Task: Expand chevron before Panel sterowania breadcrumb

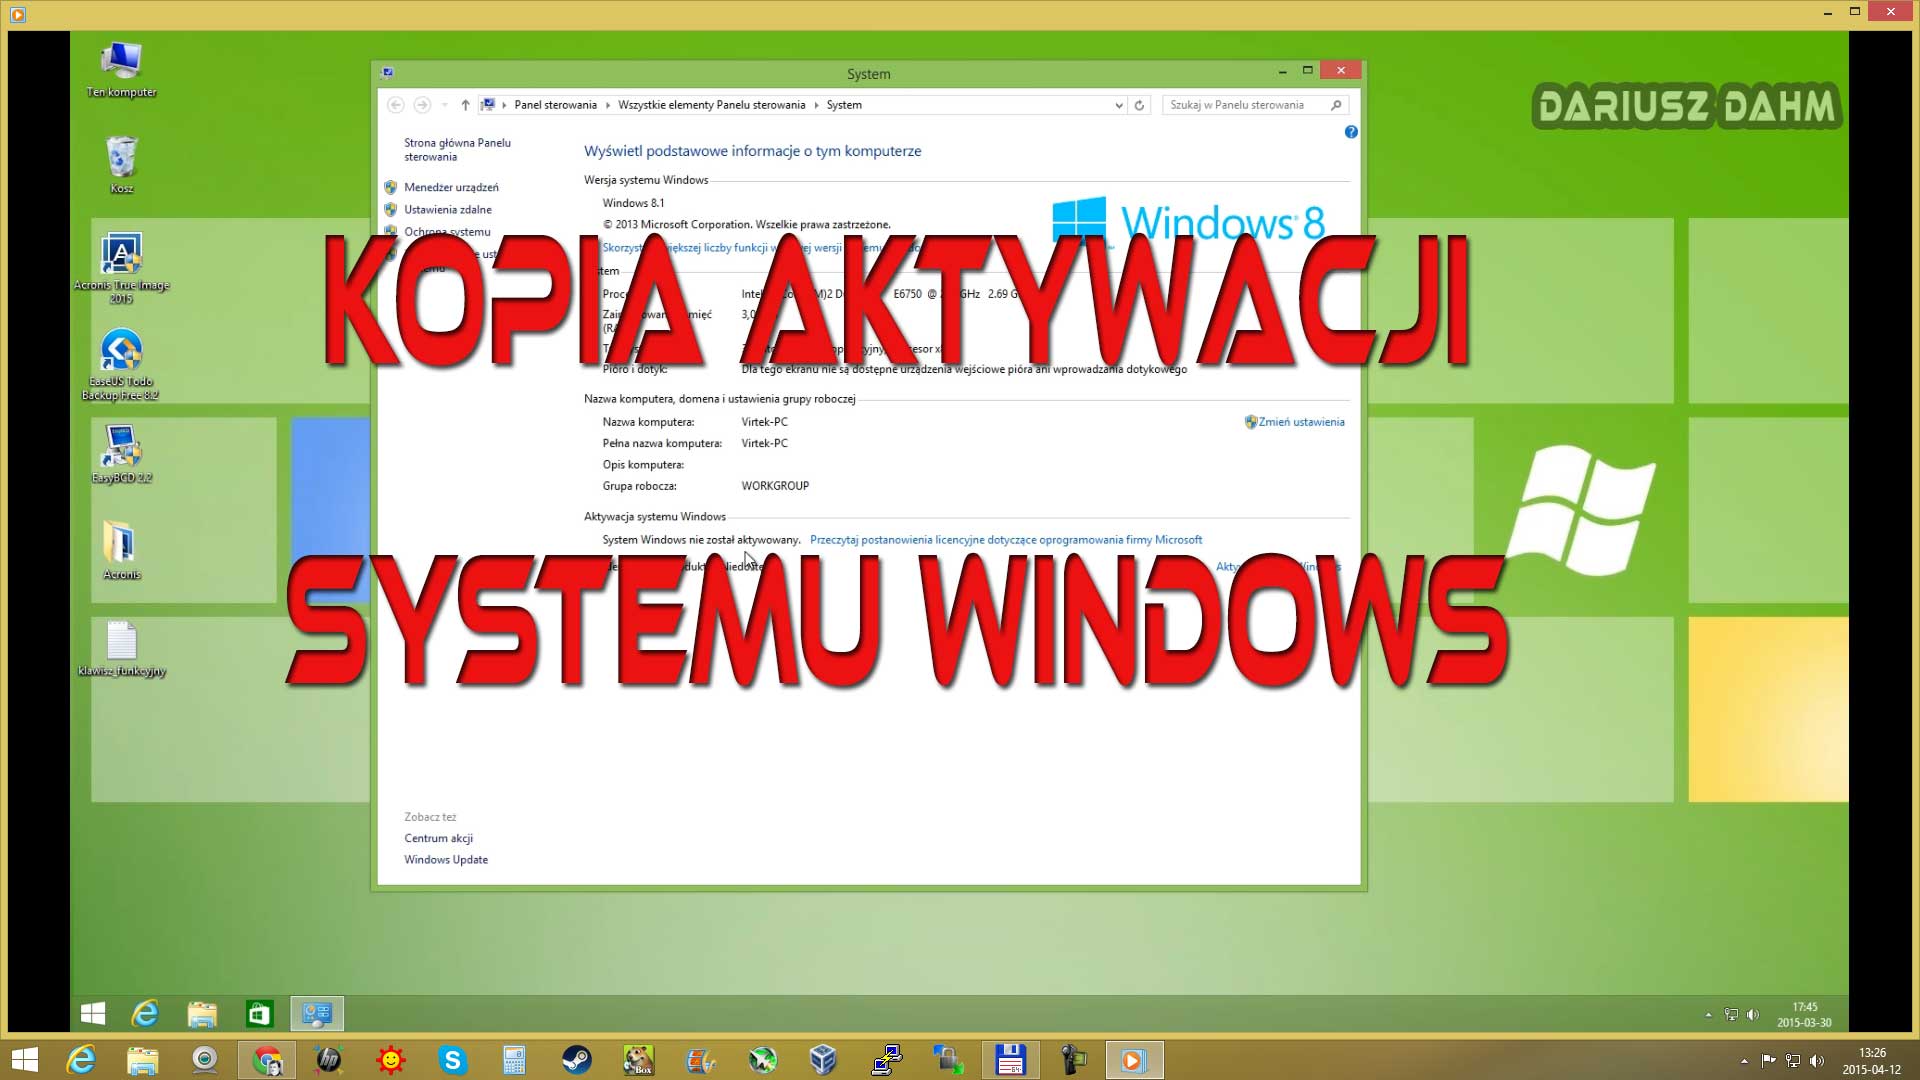Action: (x=504, y=105)
